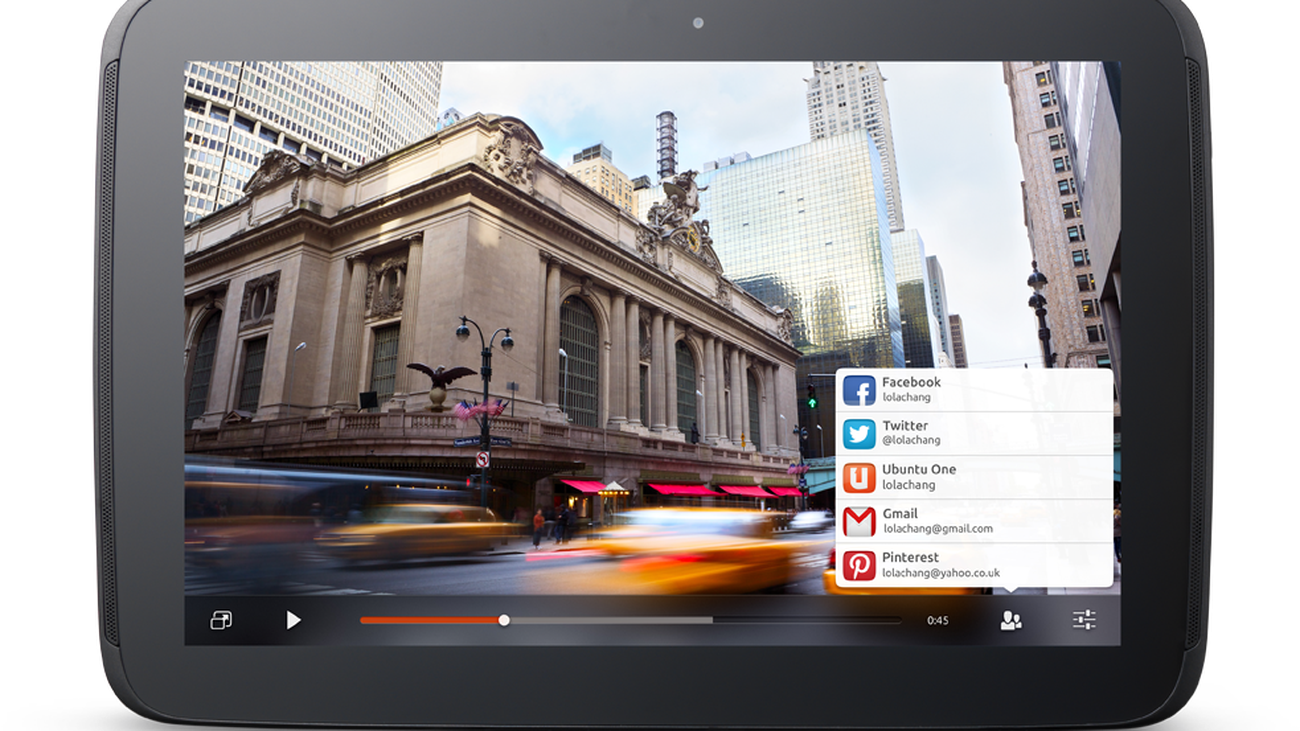Pick the lolachang@gmail.com address
1300x731 pixels.
click(x=937, y=529)
